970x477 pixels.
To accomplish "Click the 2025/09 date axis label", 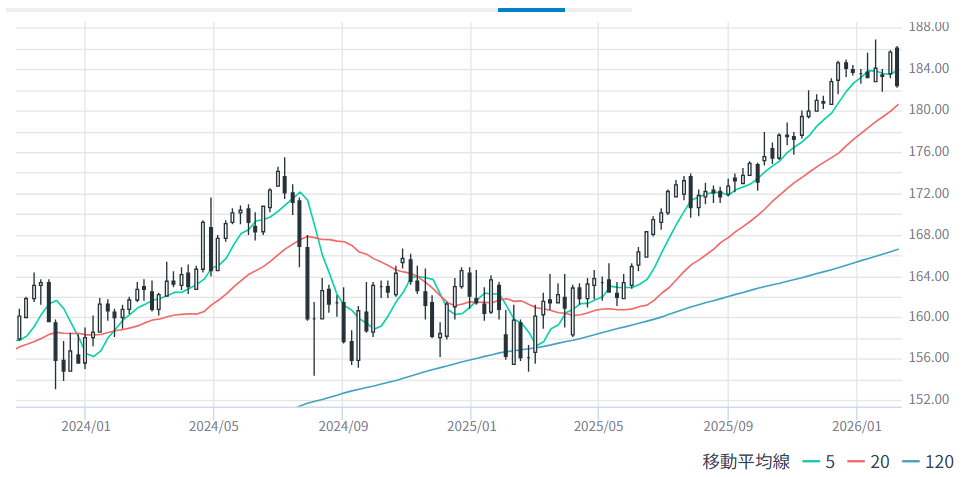I will (728, 425).
